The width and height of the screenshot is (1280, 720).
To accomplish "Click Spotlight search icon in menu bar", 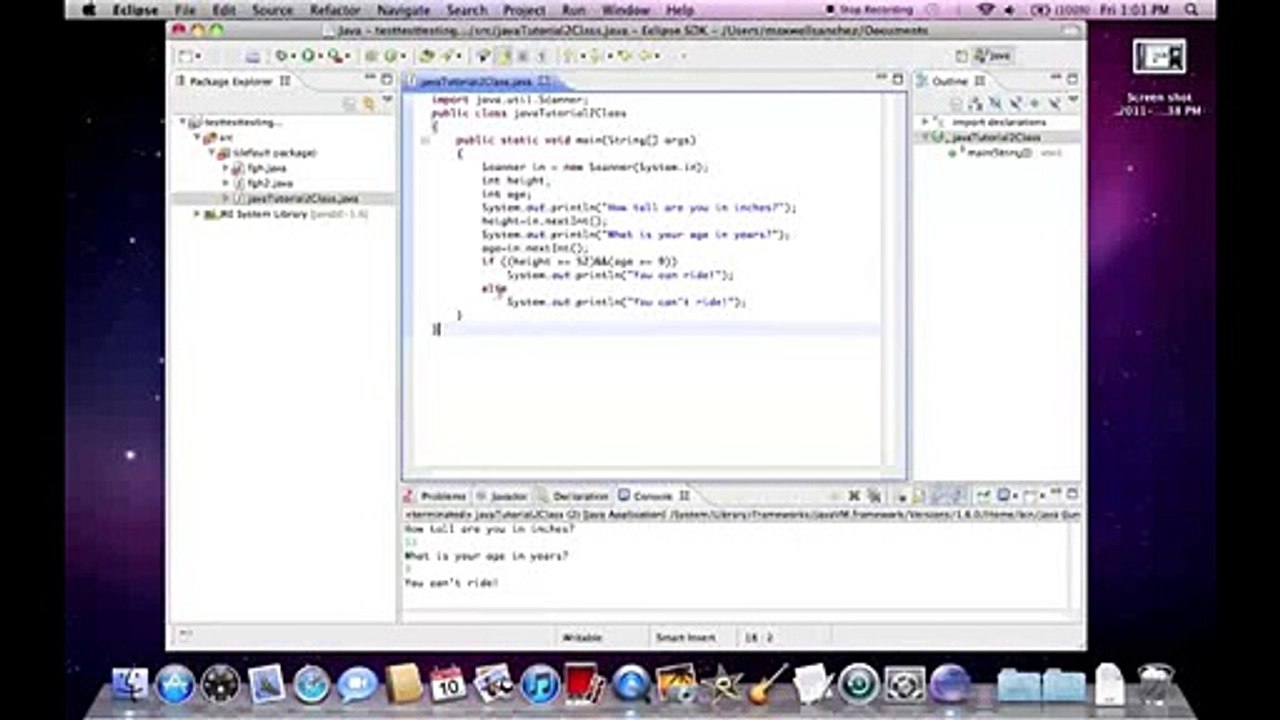I will (x=1192, y=10).
